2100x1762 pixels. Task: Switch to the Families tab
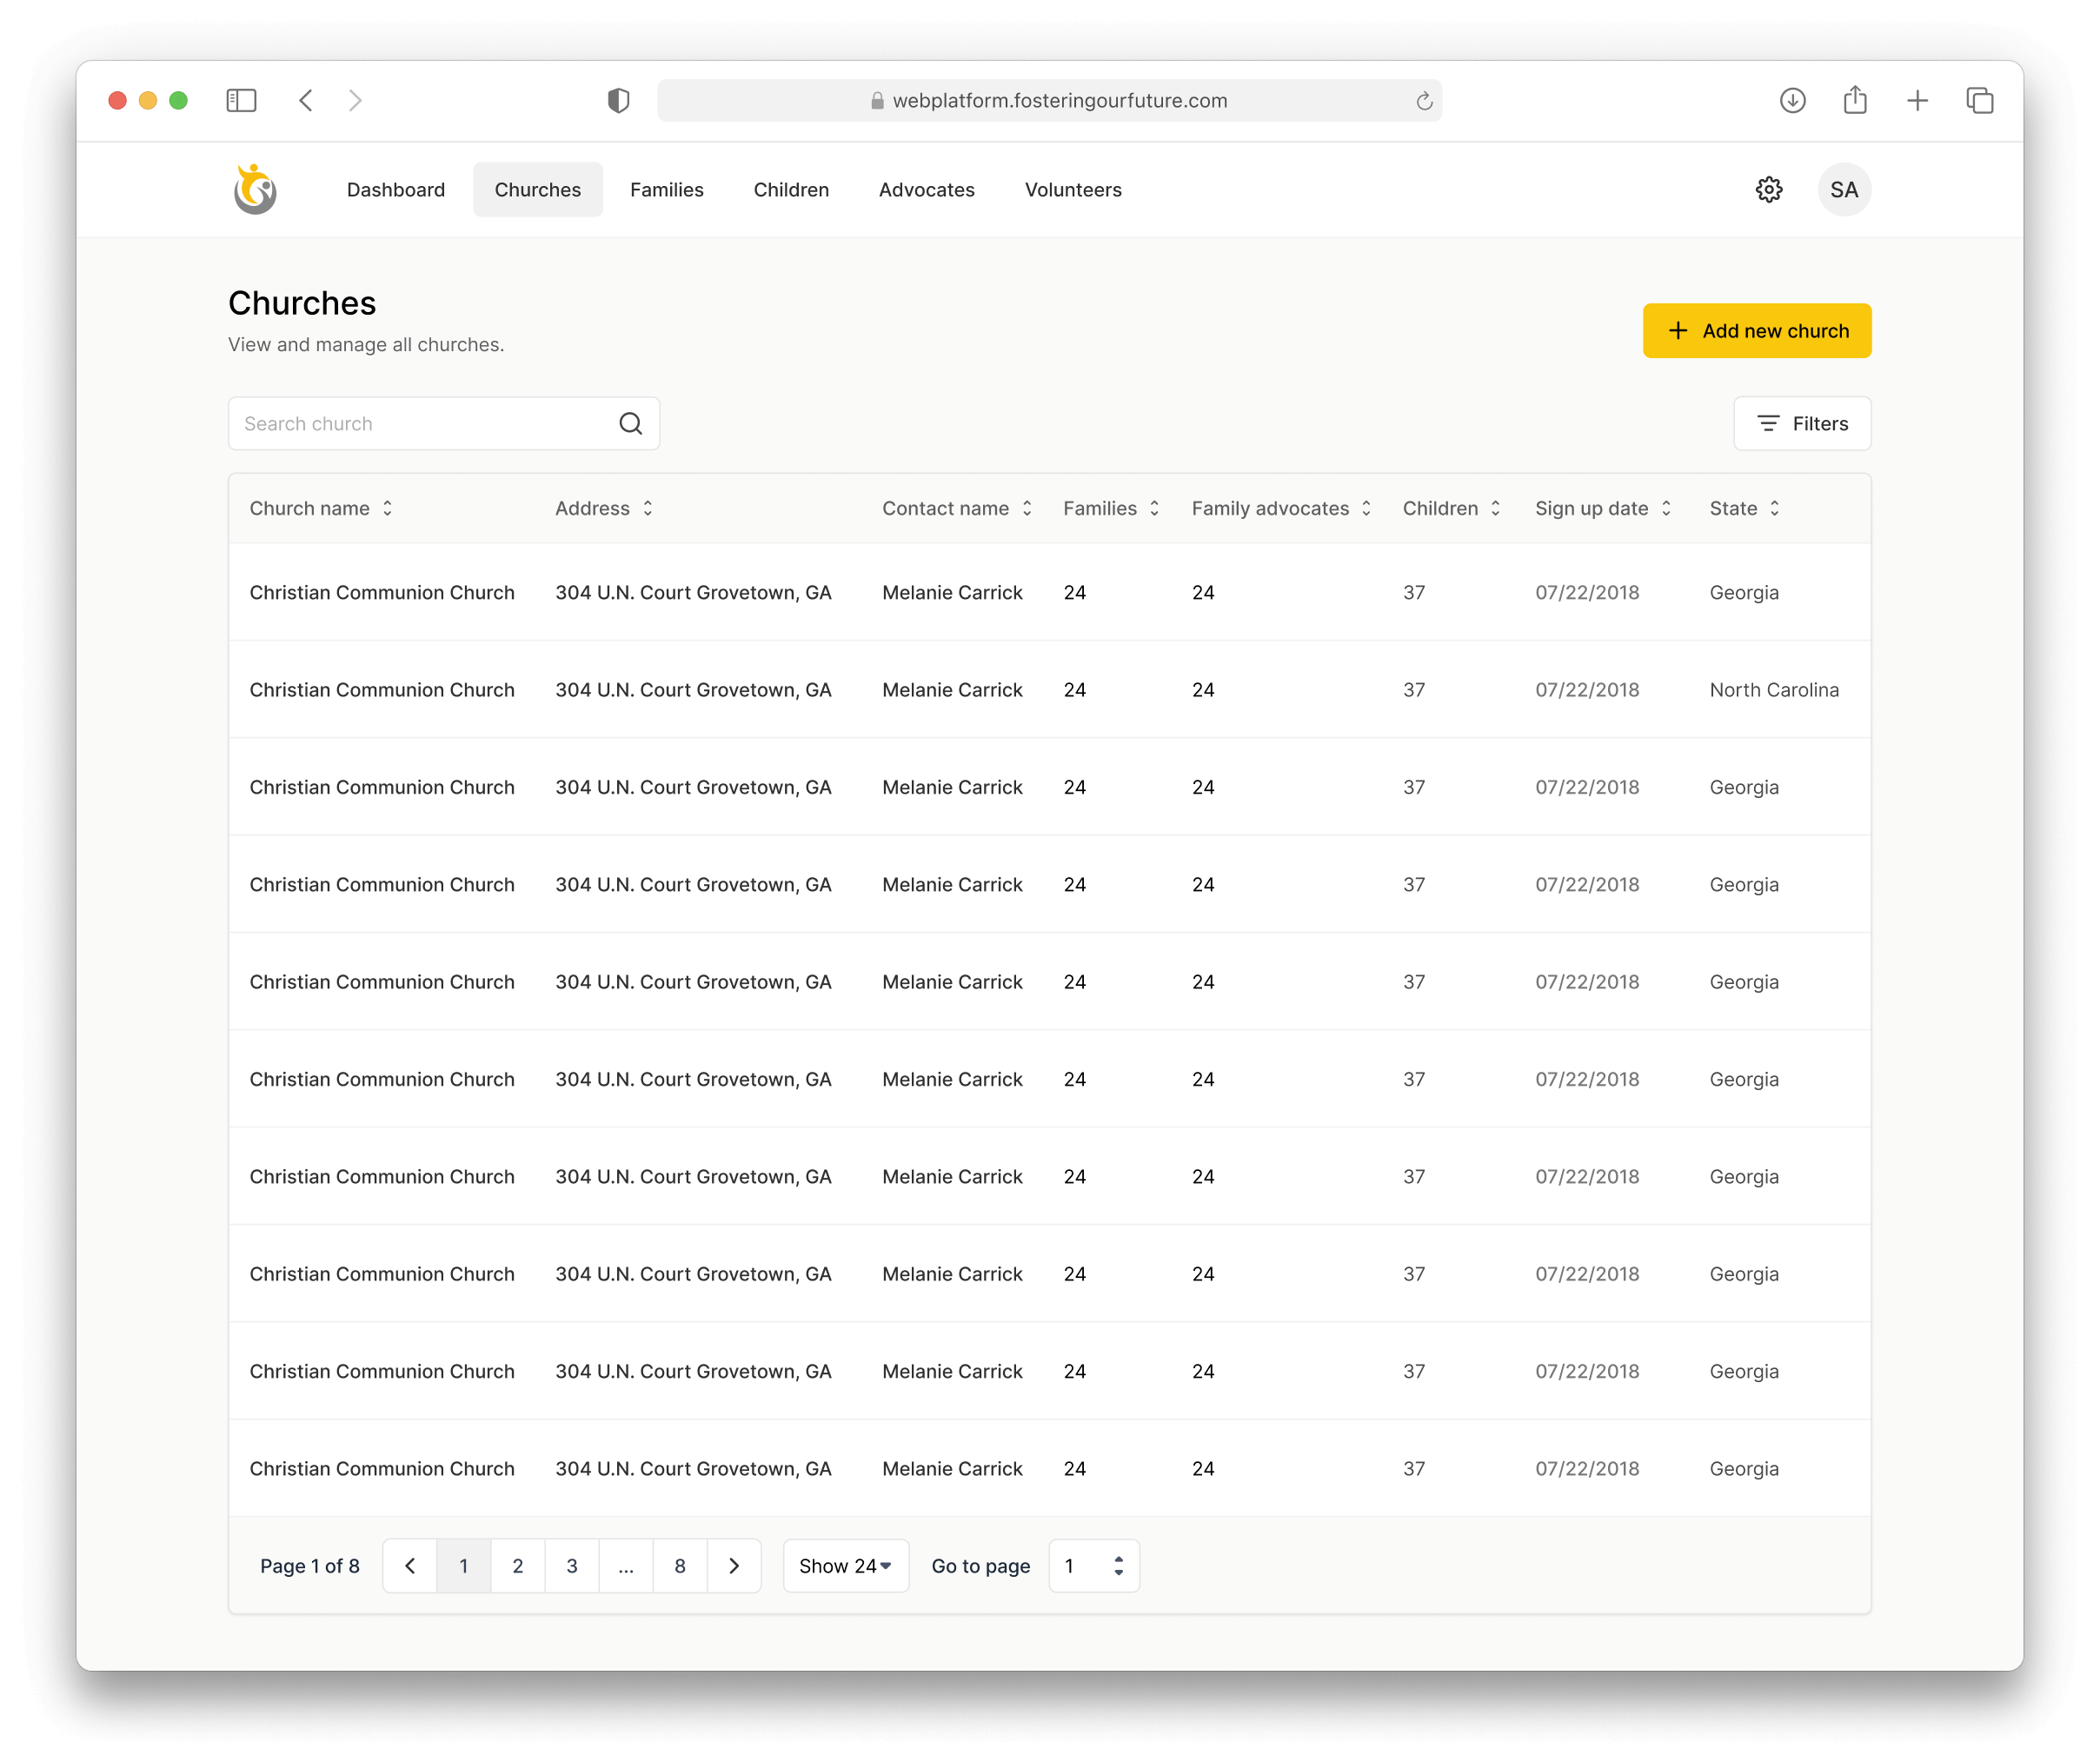[666, 190]
